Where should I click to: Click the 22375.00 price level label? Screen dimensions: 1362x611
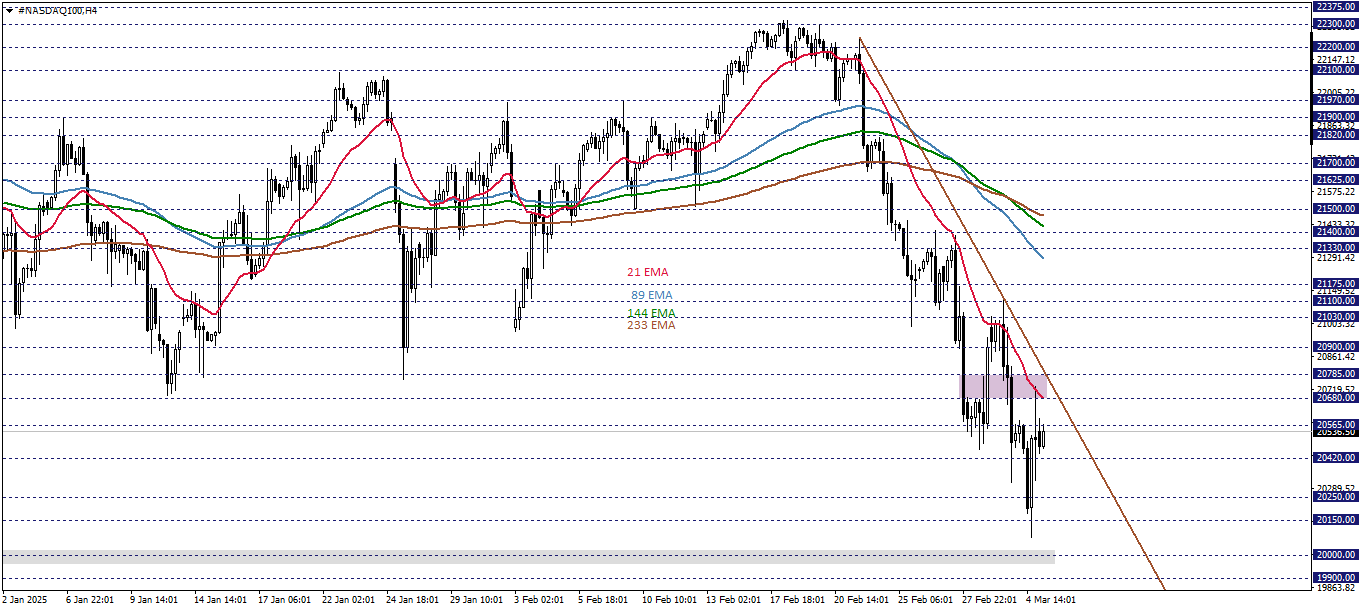[x=1336, y=8]
